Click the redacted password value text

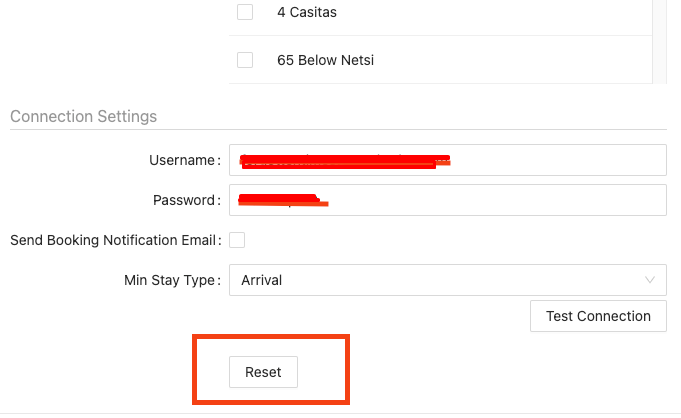point(283,200)
